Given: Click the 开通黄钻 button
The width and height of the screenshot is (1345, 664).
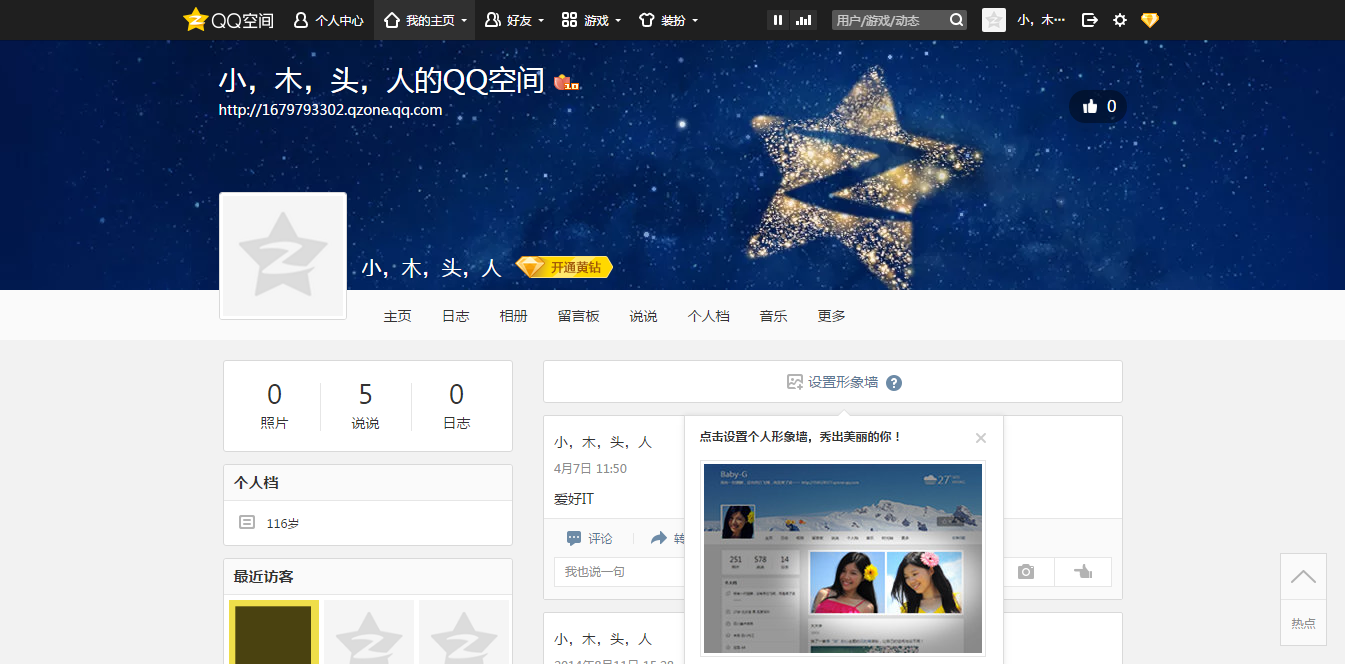Looking at the screenshot, I should tap(564, 267).
